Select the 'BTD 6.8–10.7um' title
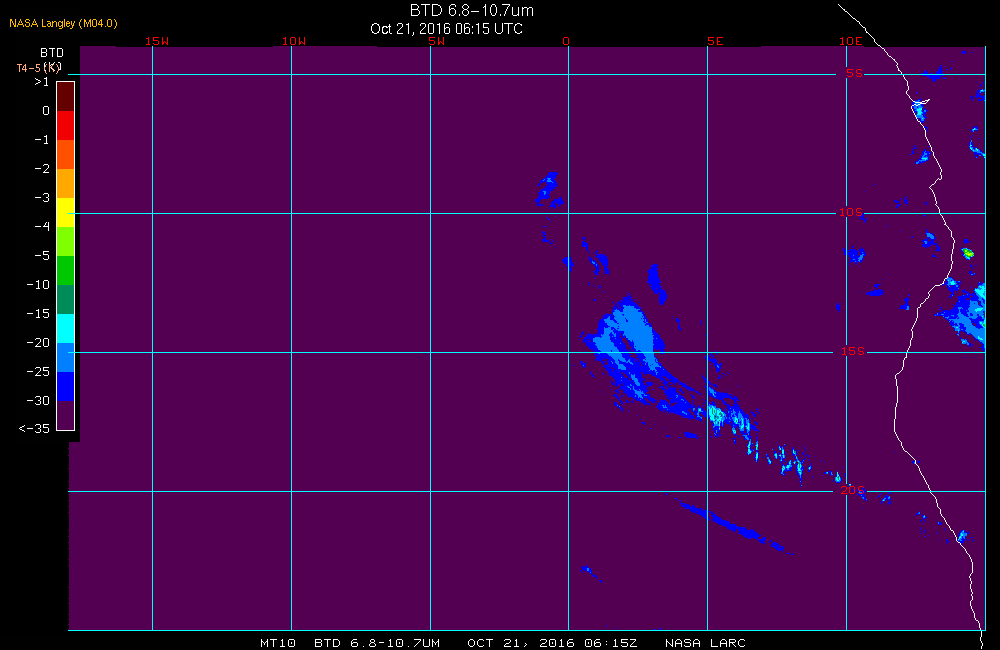1000x650 pixels. pyautogui.click(x=472, y=10)
